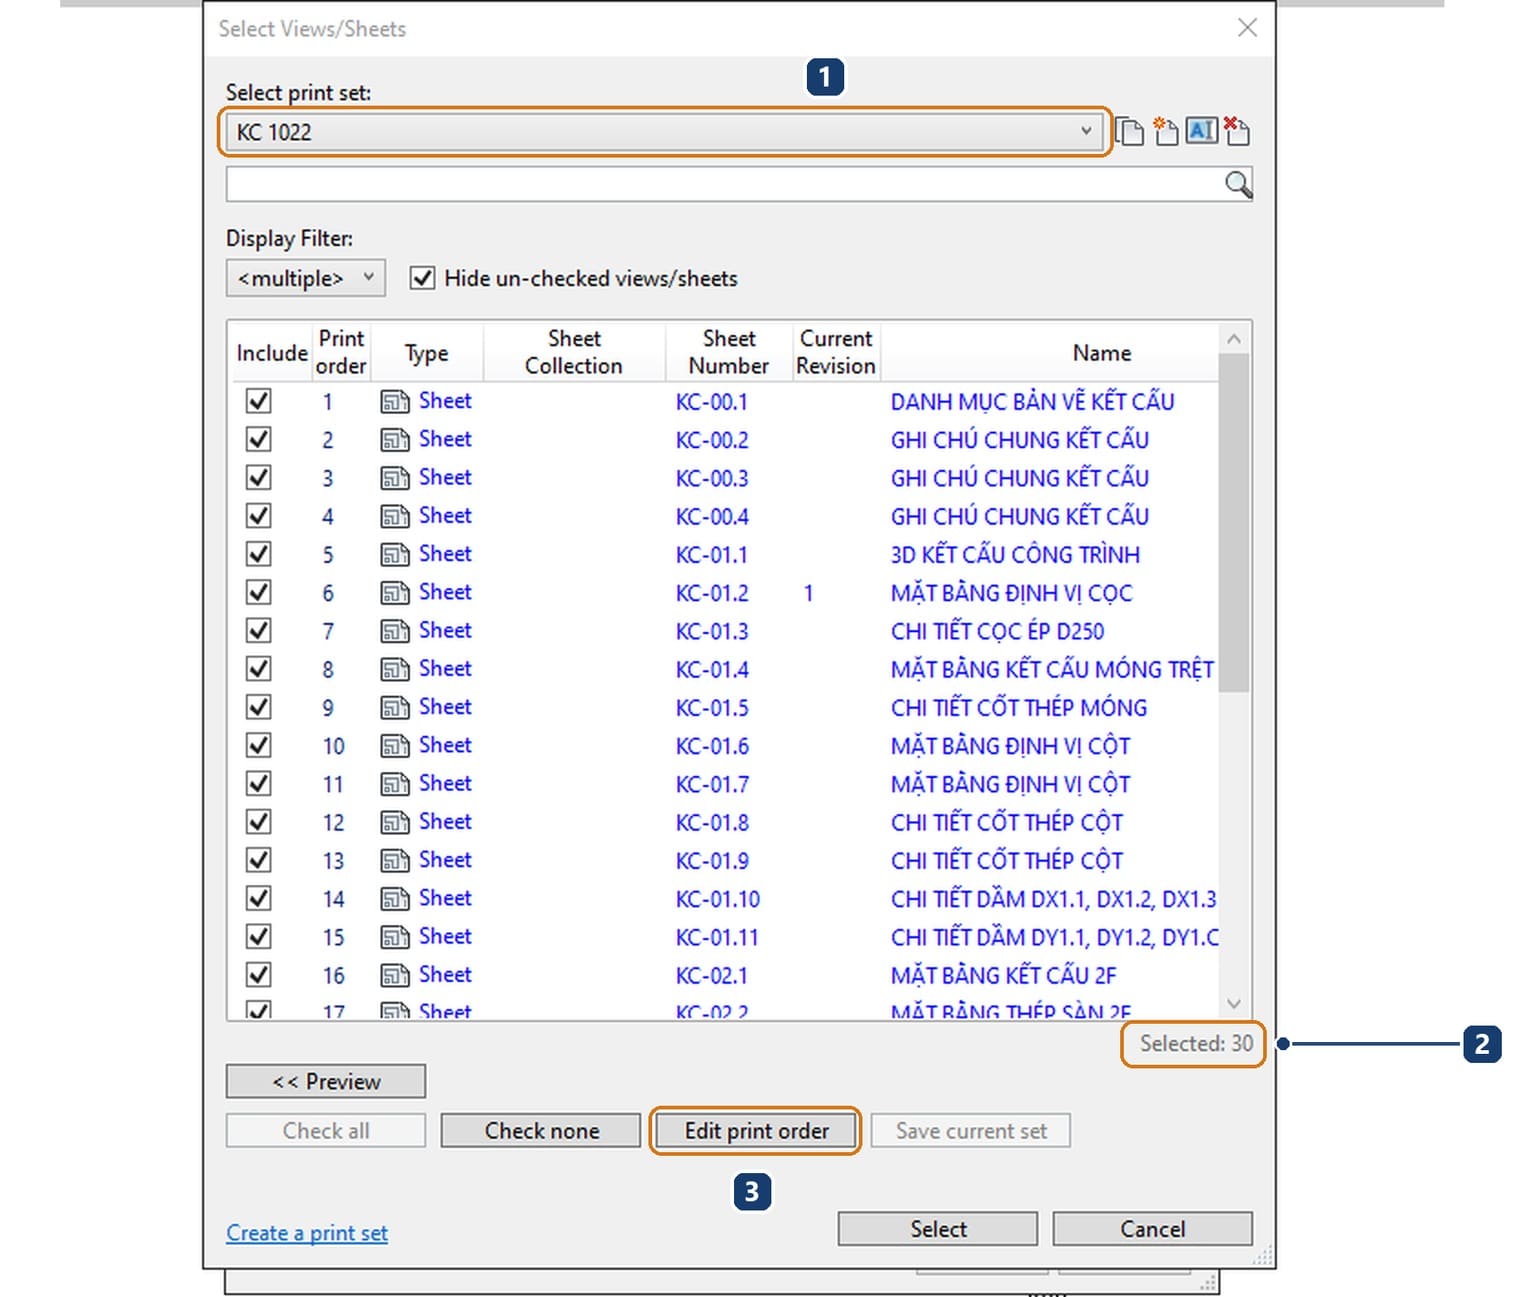Select sheet name CHI TIẾT CỐT THÉP MÓNG
The width and height of the screenshot is (1520, 1297).
1018,707
